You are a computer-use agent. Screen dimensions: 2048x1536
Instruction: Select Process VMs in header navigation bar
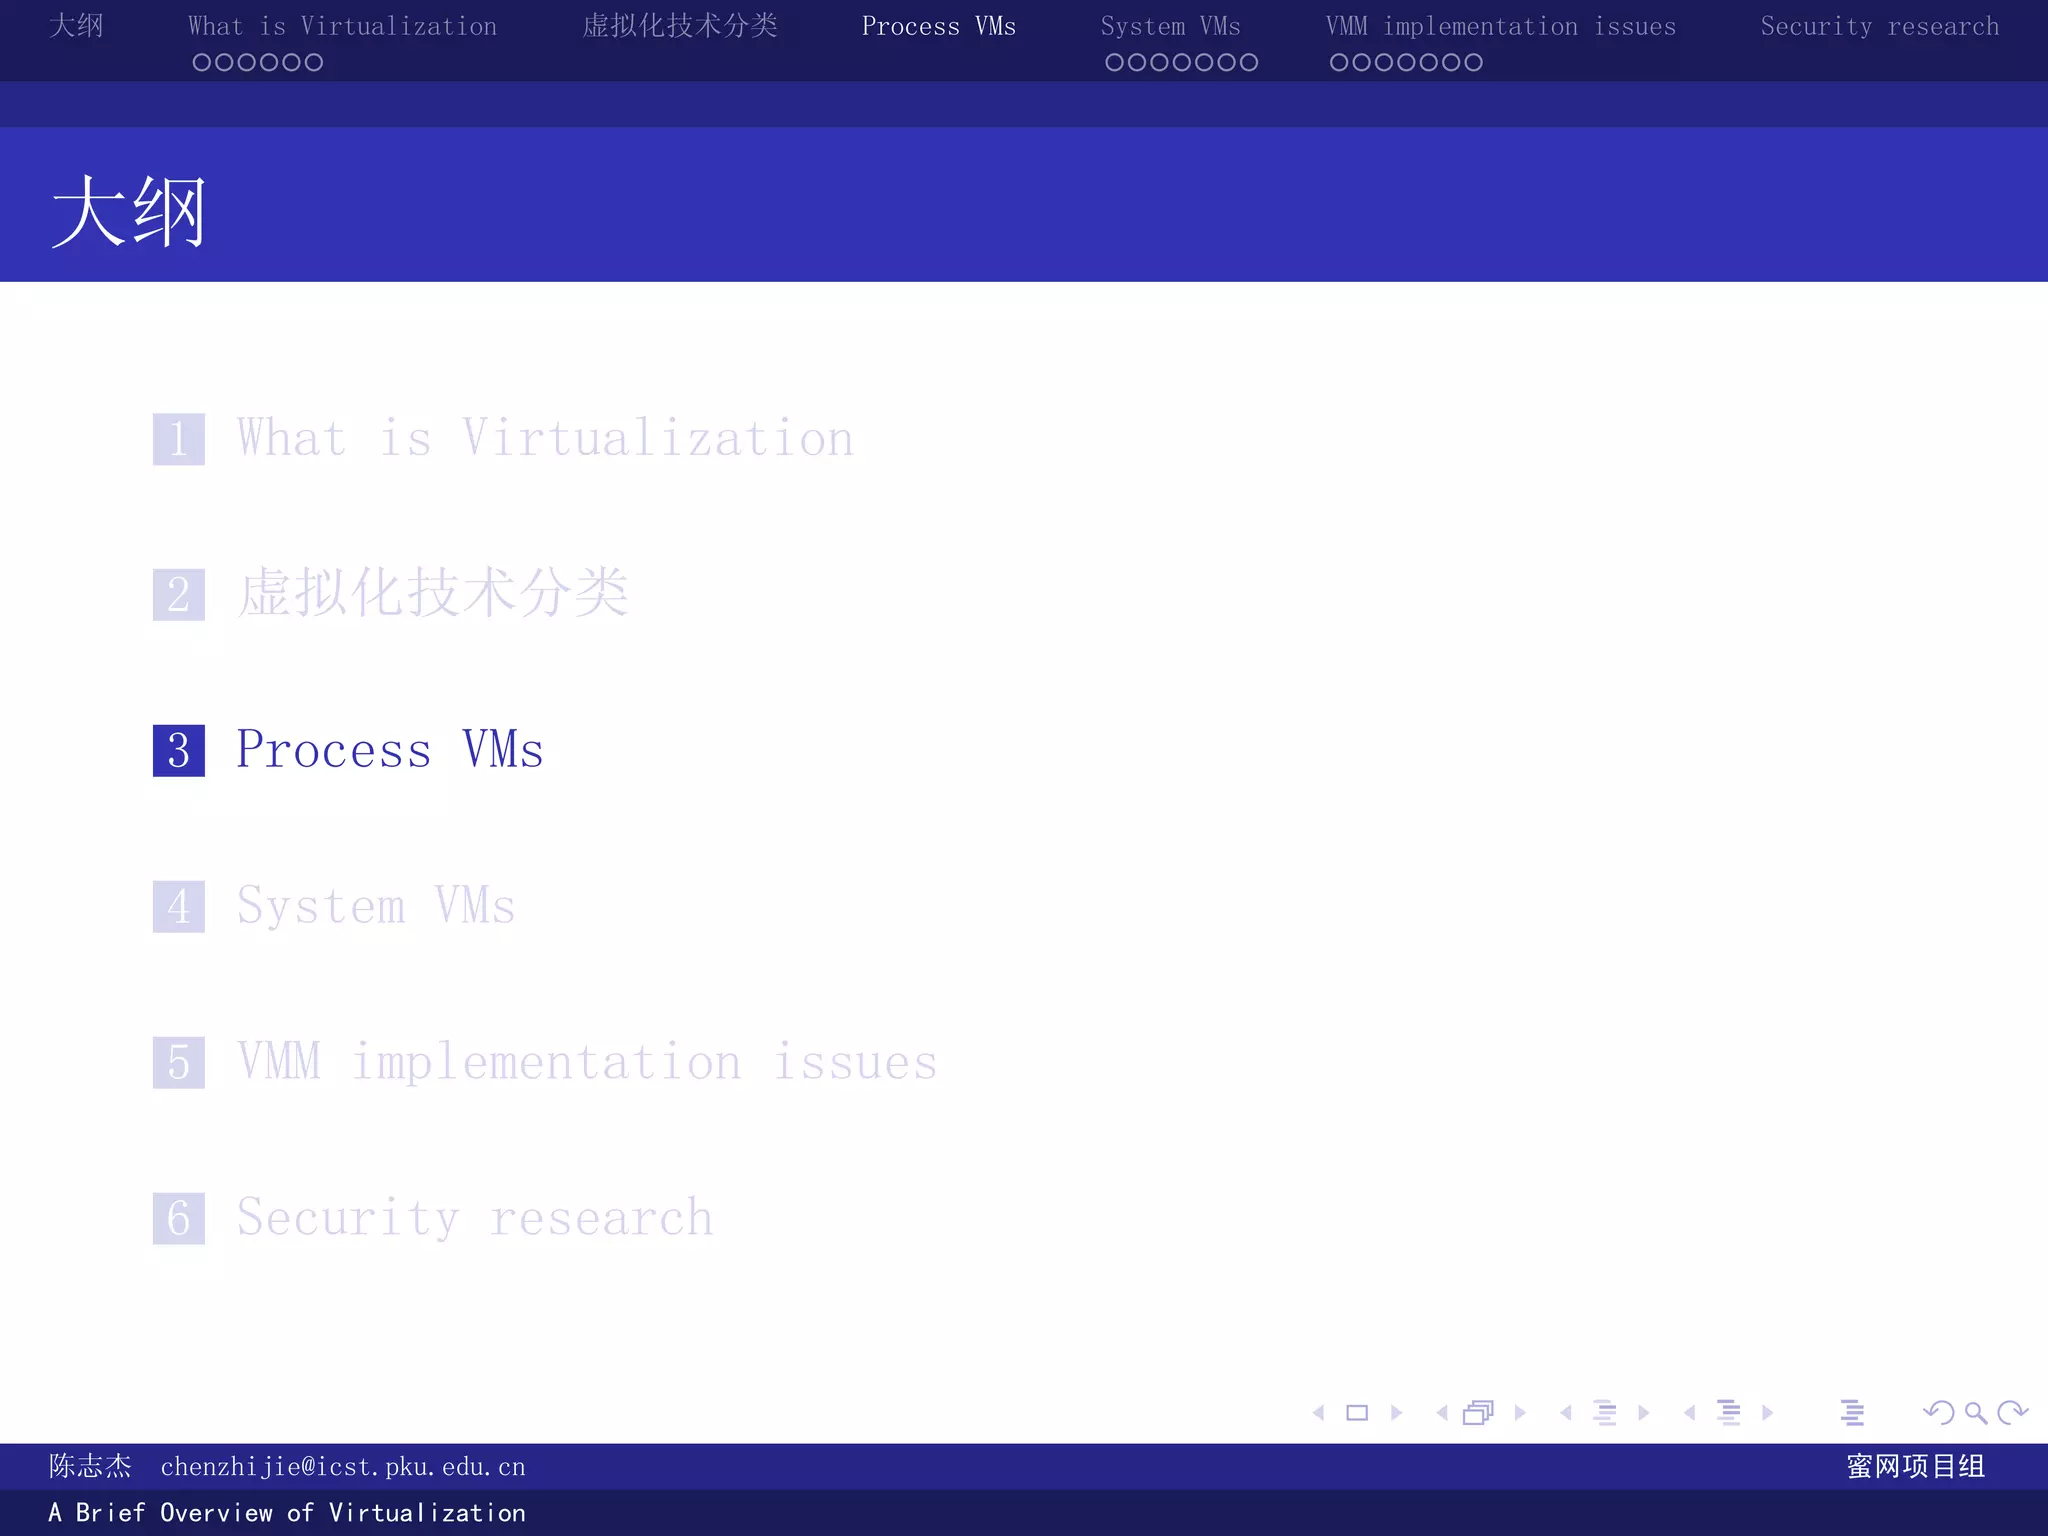[939, 26]
